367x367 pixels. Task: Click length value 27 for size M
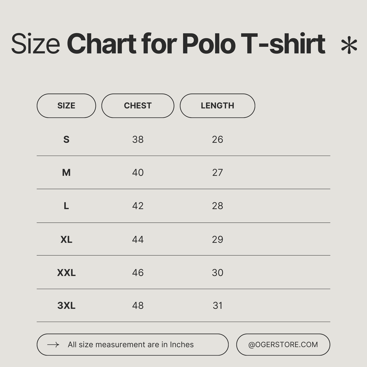[x=217, y=173]
